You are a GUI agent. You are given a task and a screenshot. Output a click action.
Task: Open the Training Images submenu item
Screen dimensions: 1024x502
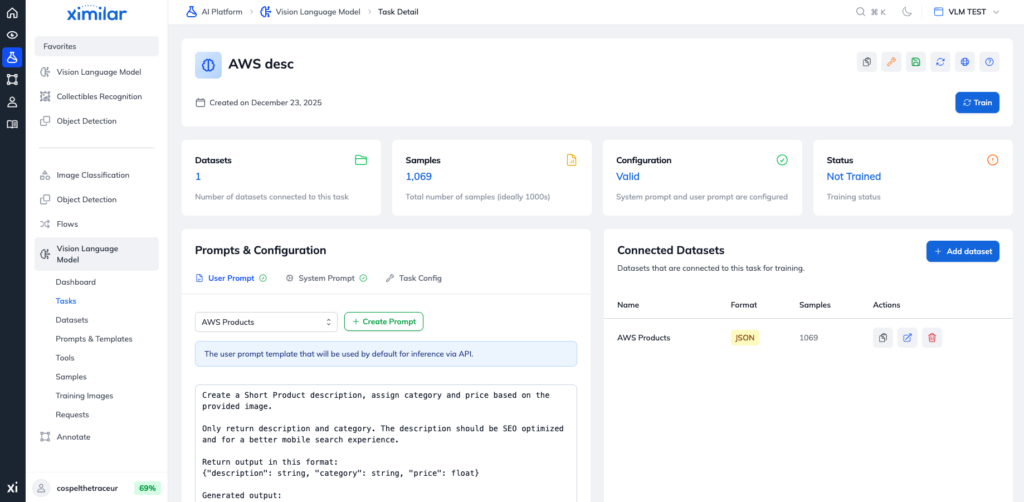click(84, 396)
